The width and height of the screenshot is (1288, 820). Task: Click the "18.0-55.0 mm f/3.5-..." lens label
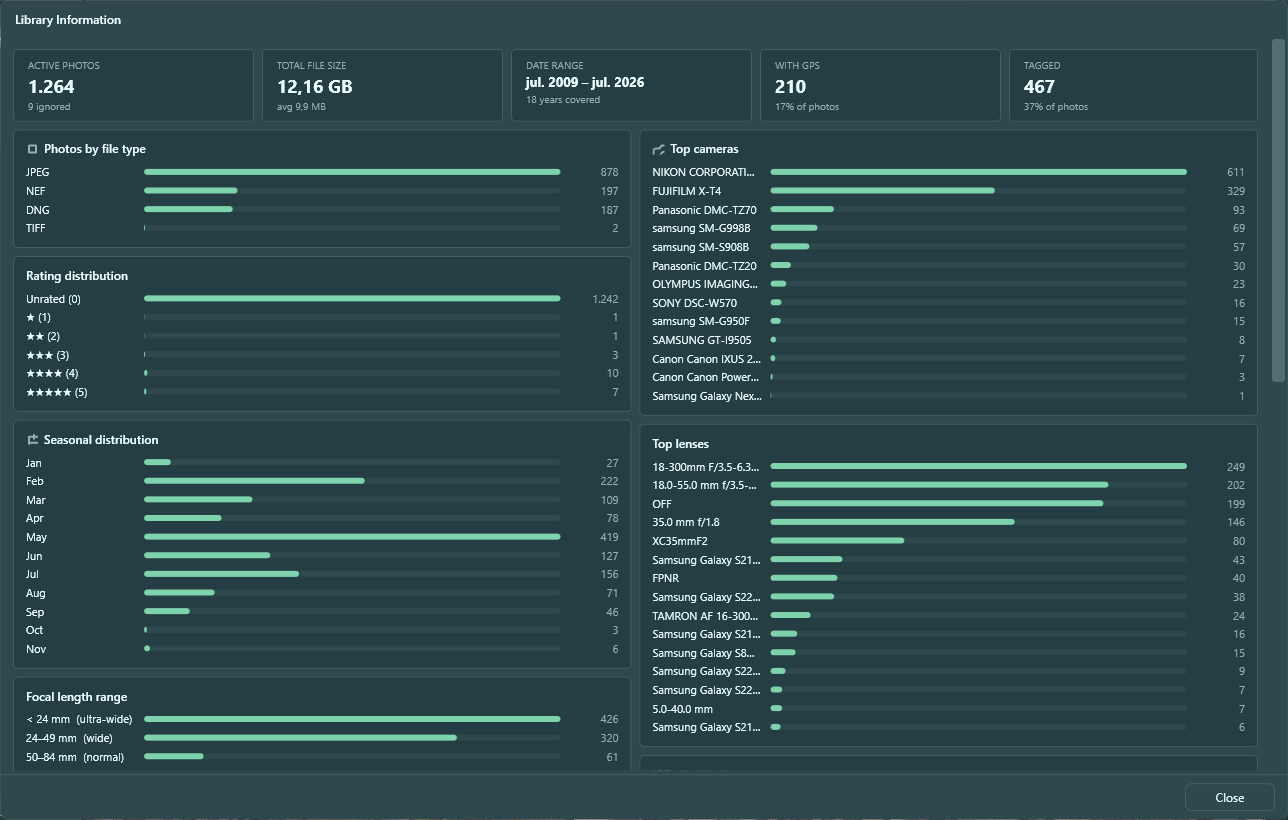pos(705,485)
